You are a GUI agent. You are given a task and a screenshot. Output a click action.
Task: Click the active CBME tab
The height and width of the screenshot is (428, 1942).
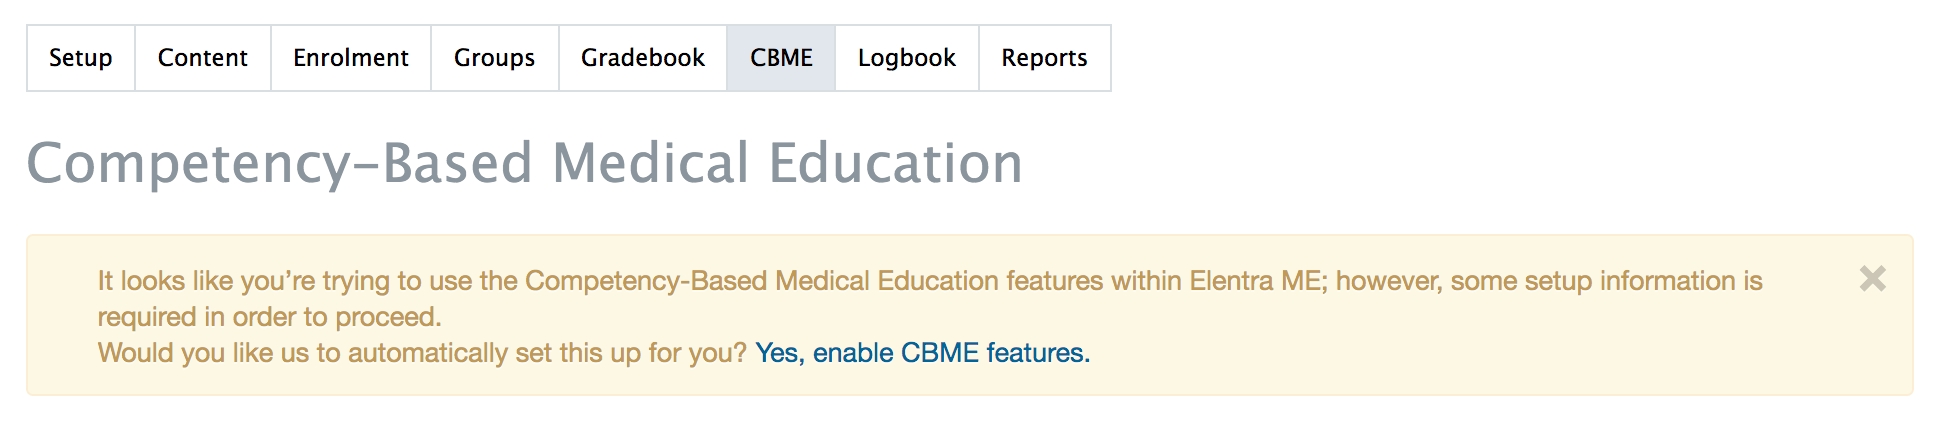coord(781,58)
